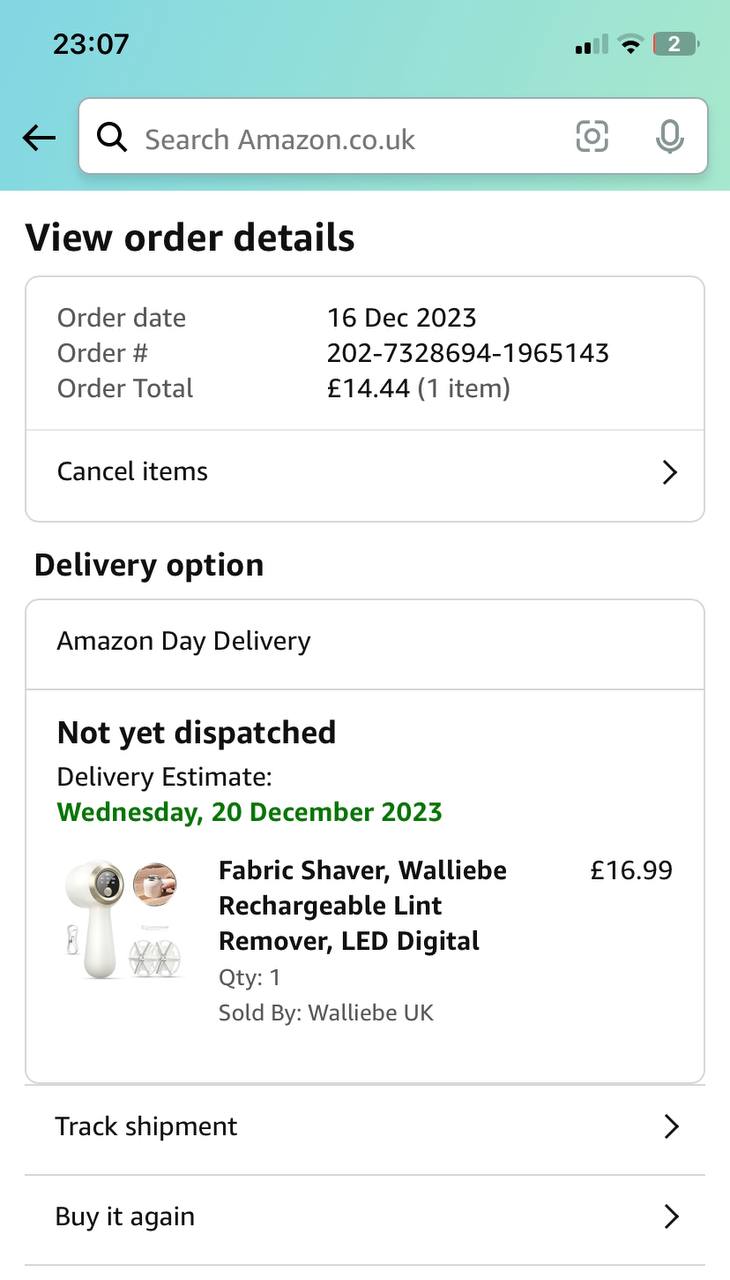
Task: Tap the magnifying glass search icon
Action: click(x=112, y=137)
